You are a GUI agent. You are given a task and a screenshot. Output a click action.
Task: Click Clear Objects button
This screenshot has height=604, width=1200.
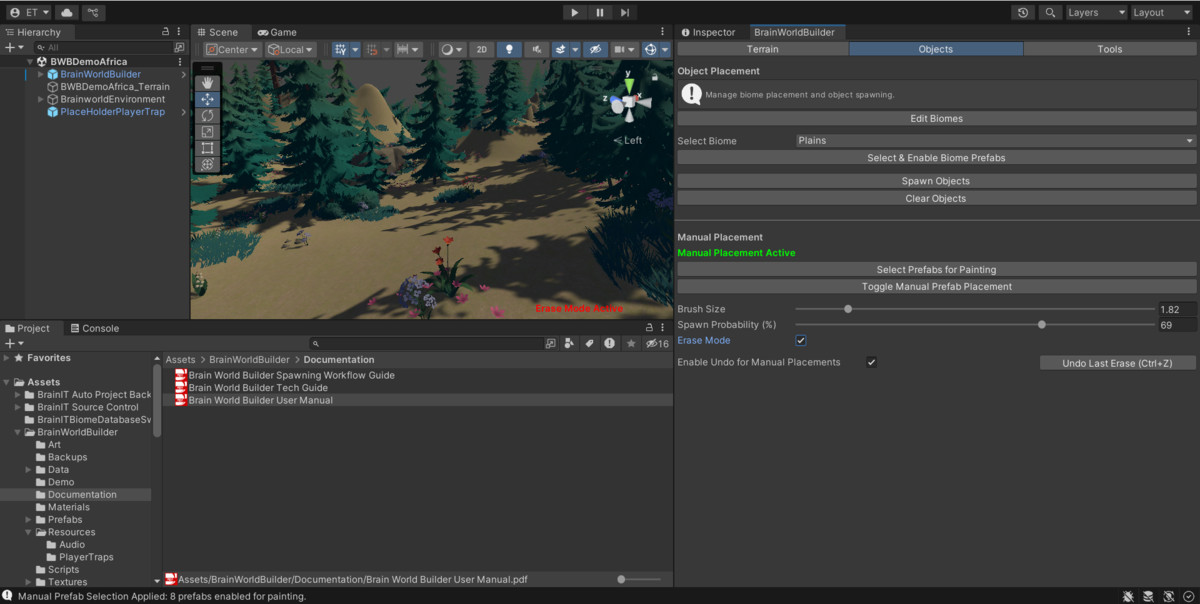click(936, 198)
